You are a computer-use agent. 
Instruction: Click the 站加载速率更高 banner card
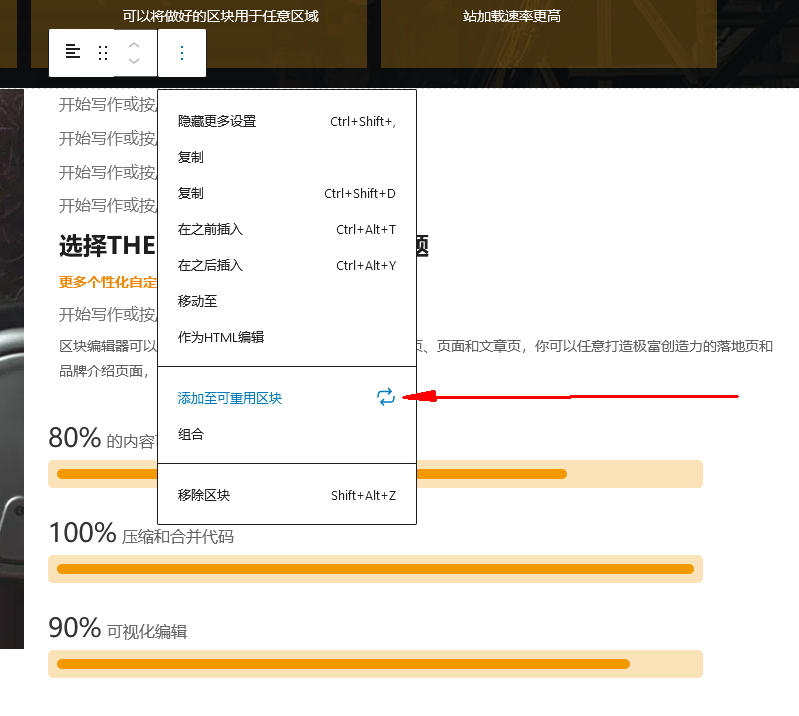[549, 32]
